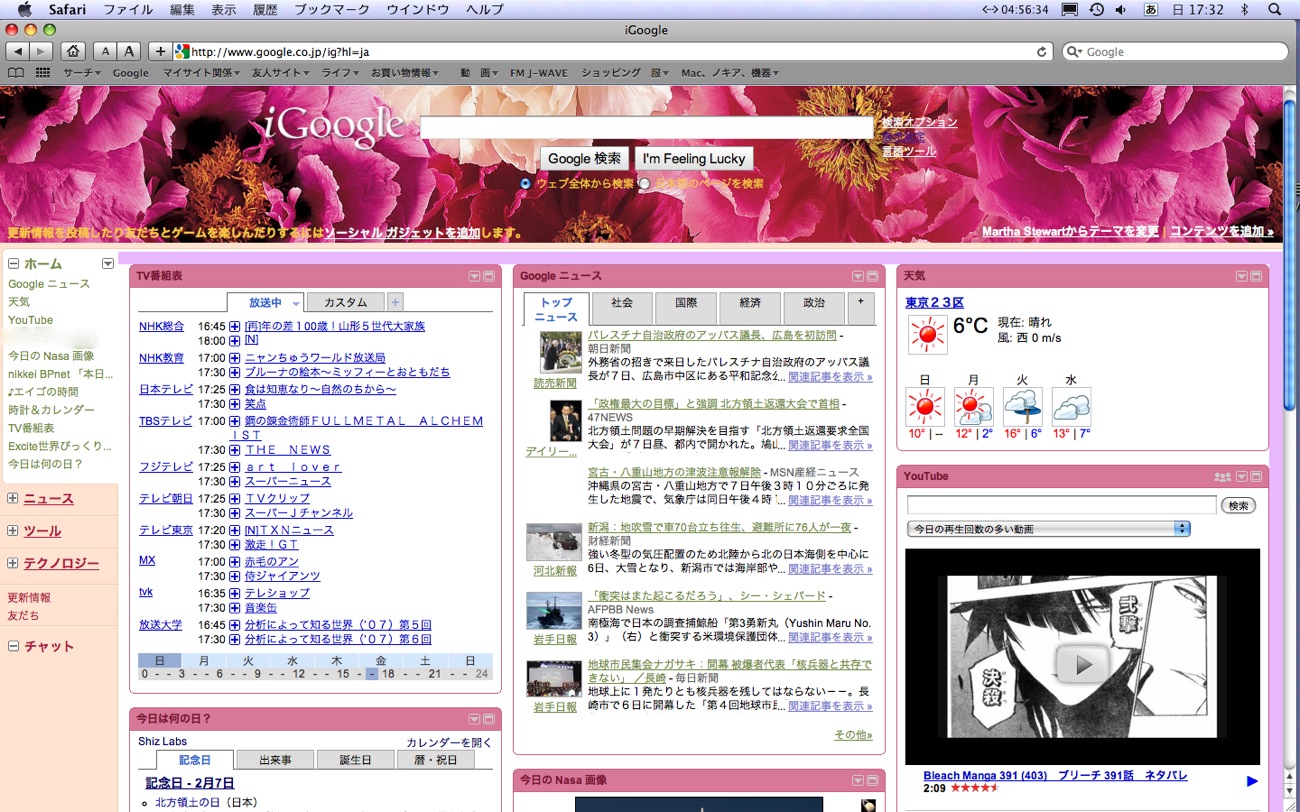Maximize the Google ニュース gadget
The image size is (1300, 812).
873,276
